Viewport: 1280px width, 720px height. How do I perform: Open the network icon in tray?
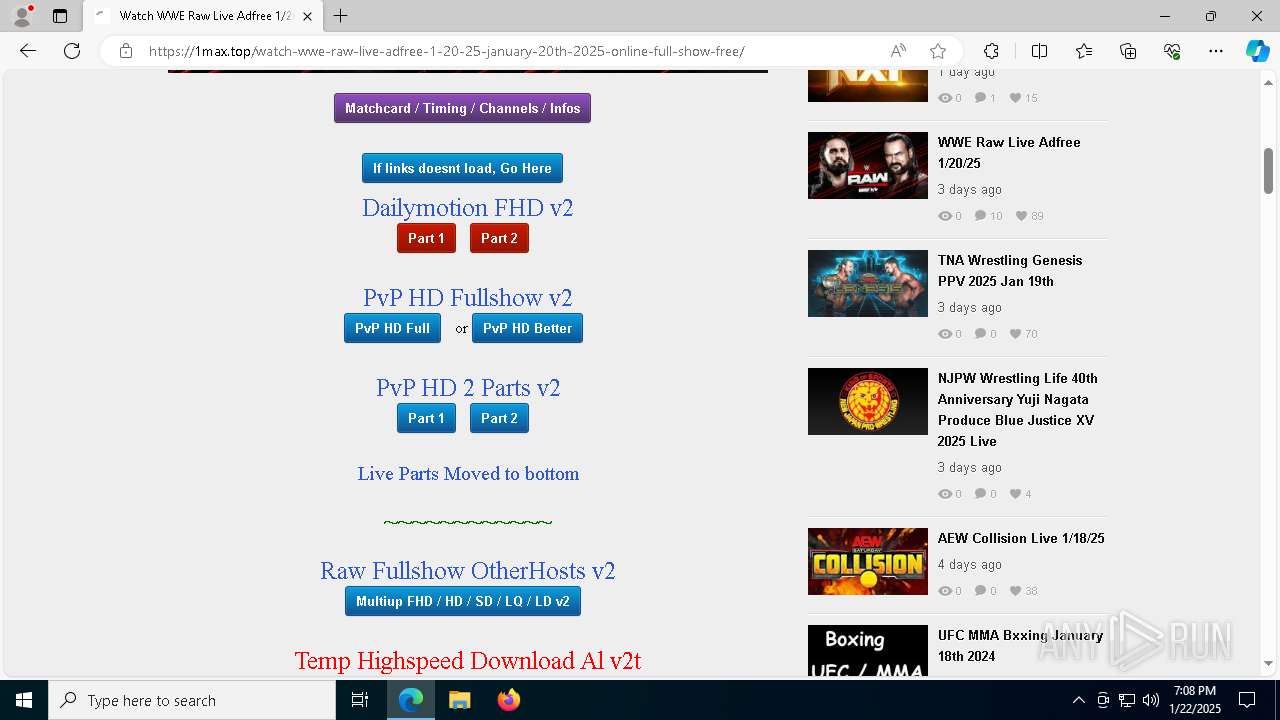(x=1127, y=700)
